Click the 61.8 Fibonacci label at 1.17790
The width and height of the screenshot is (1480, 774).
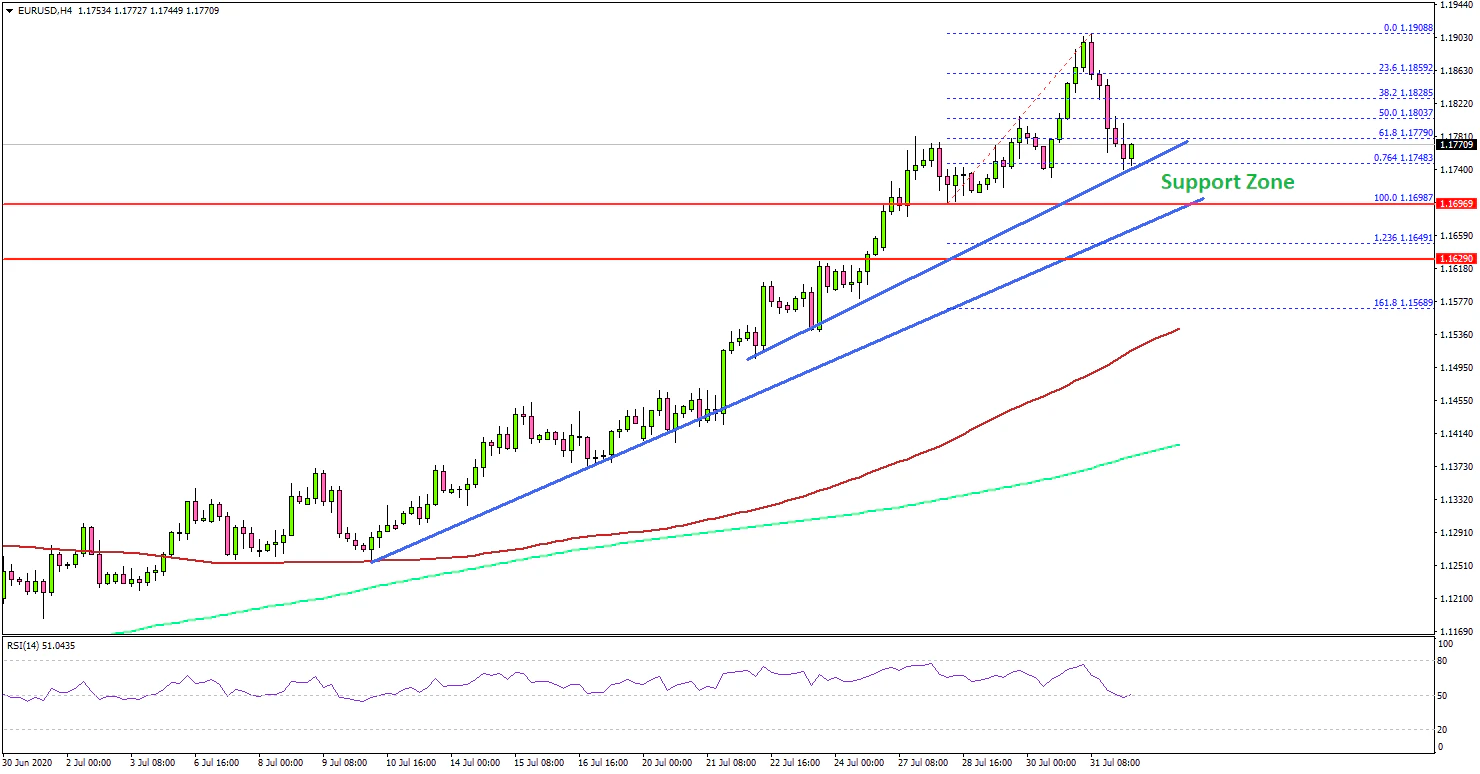click(1406, 132)
